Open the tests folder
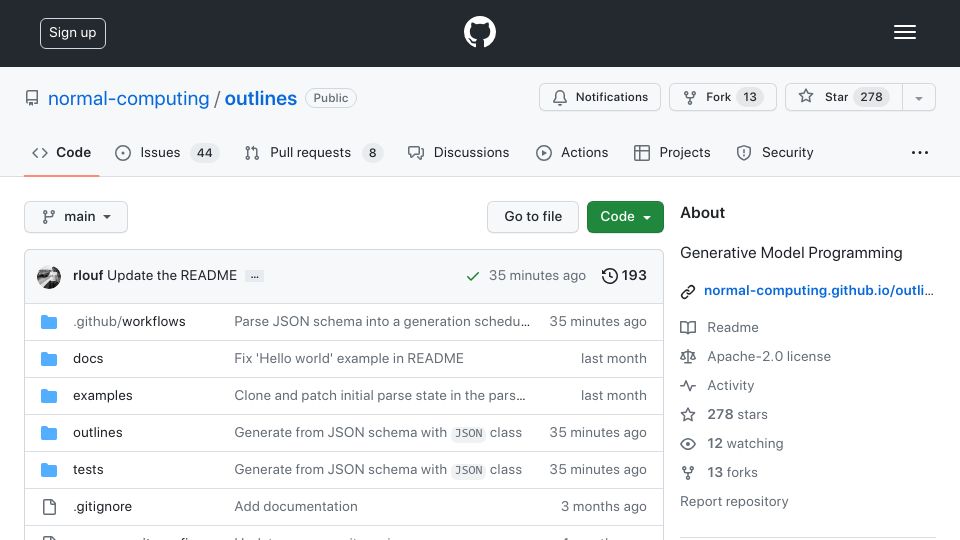 [88, 470]
